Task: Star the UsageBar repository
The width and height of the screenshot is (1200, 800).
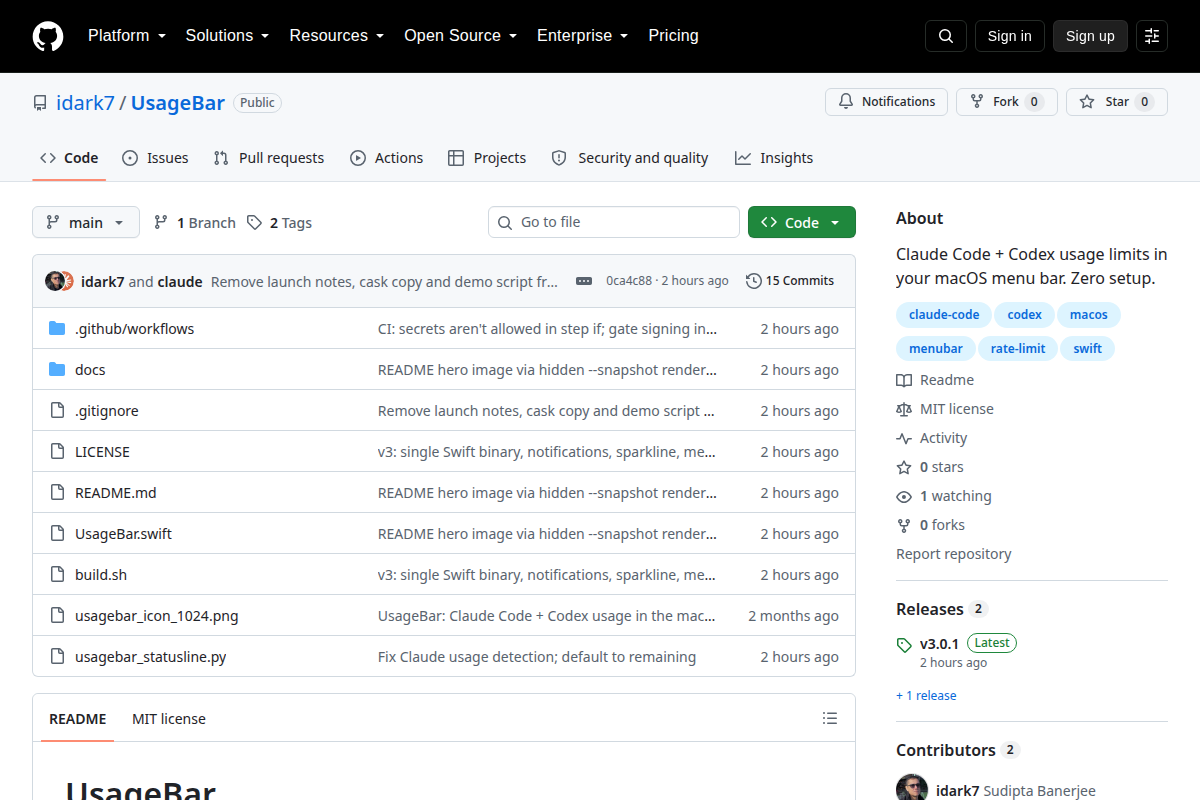Action: (x=1117, y=102)
